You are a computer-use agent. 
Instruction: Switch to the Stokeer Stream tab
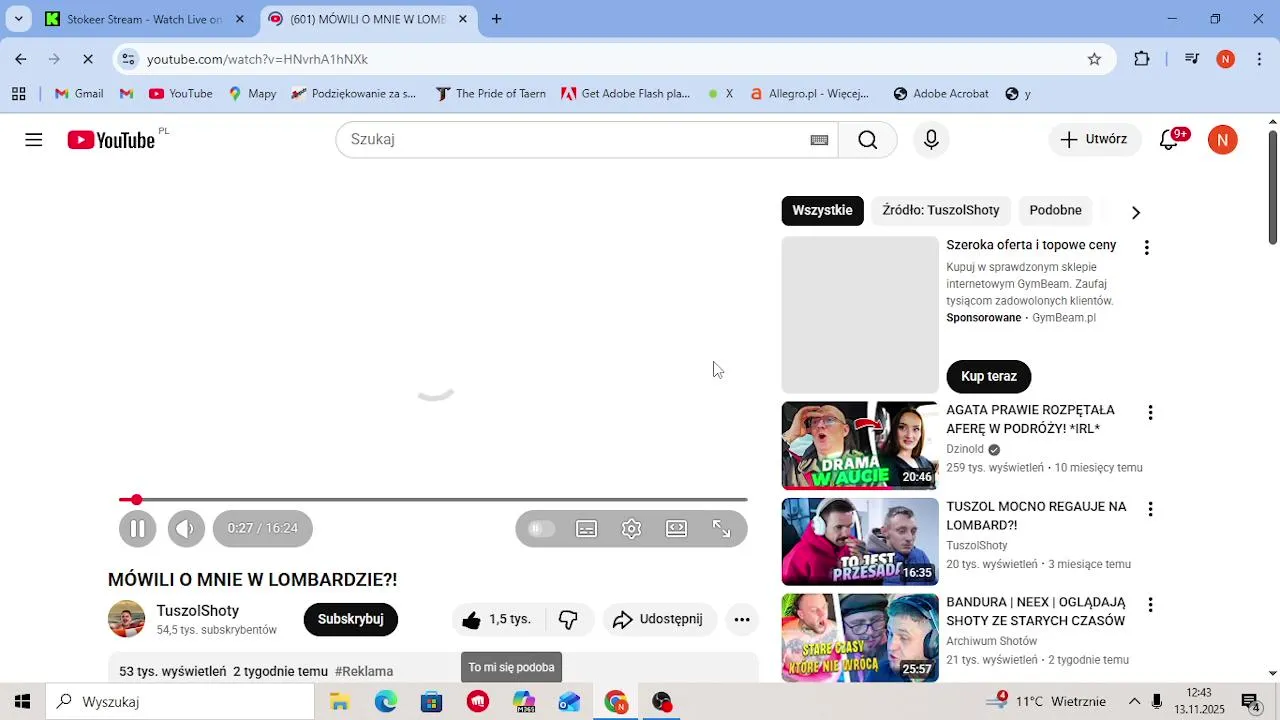point(144,19)
